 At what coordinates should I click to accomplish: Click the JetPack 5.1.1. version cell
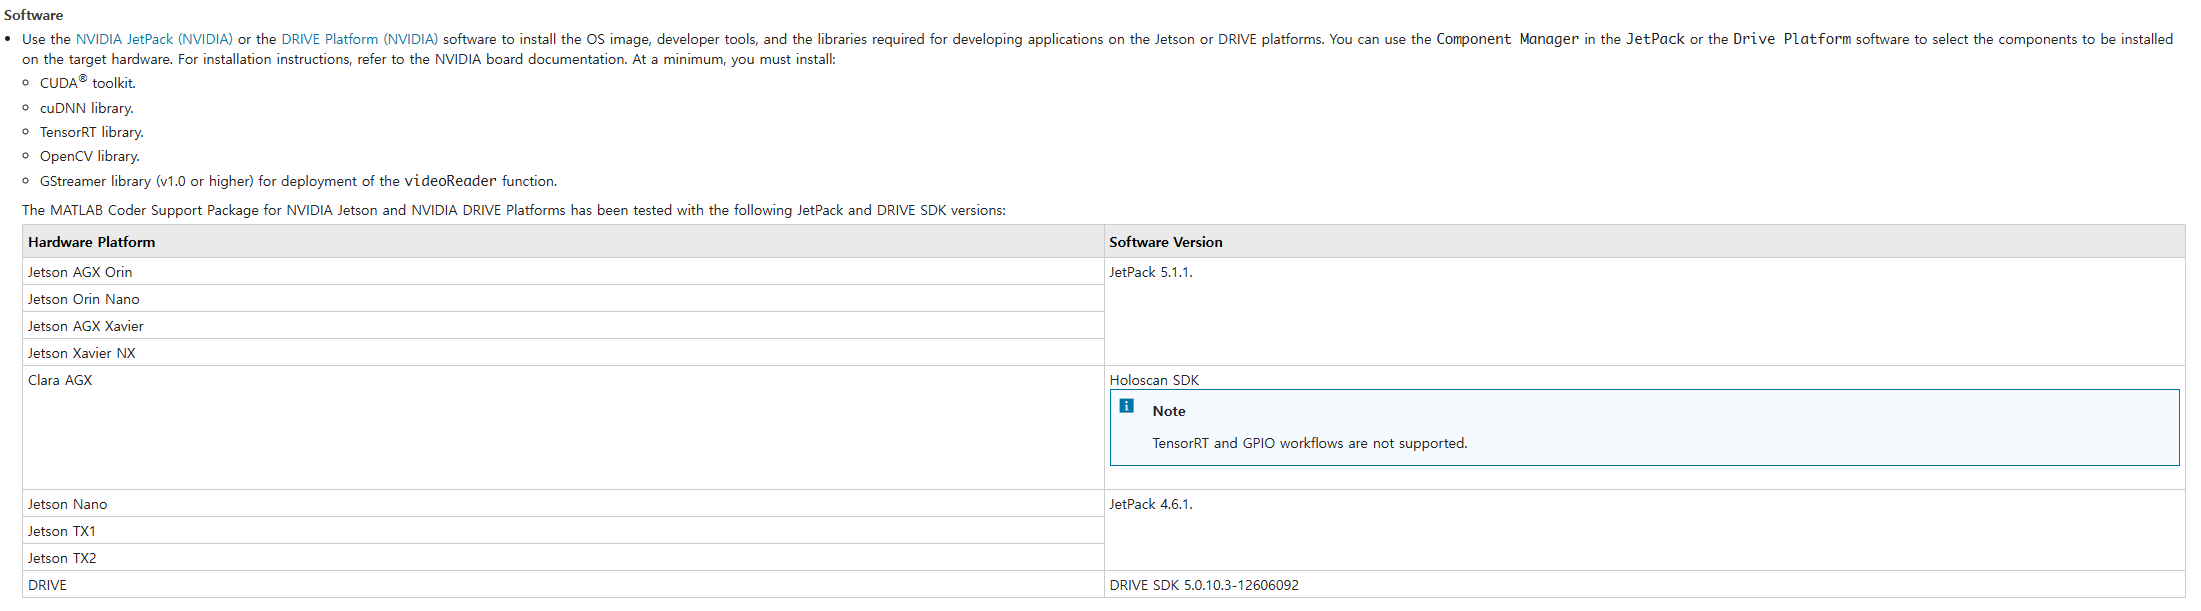click(x=1644, y=312)
